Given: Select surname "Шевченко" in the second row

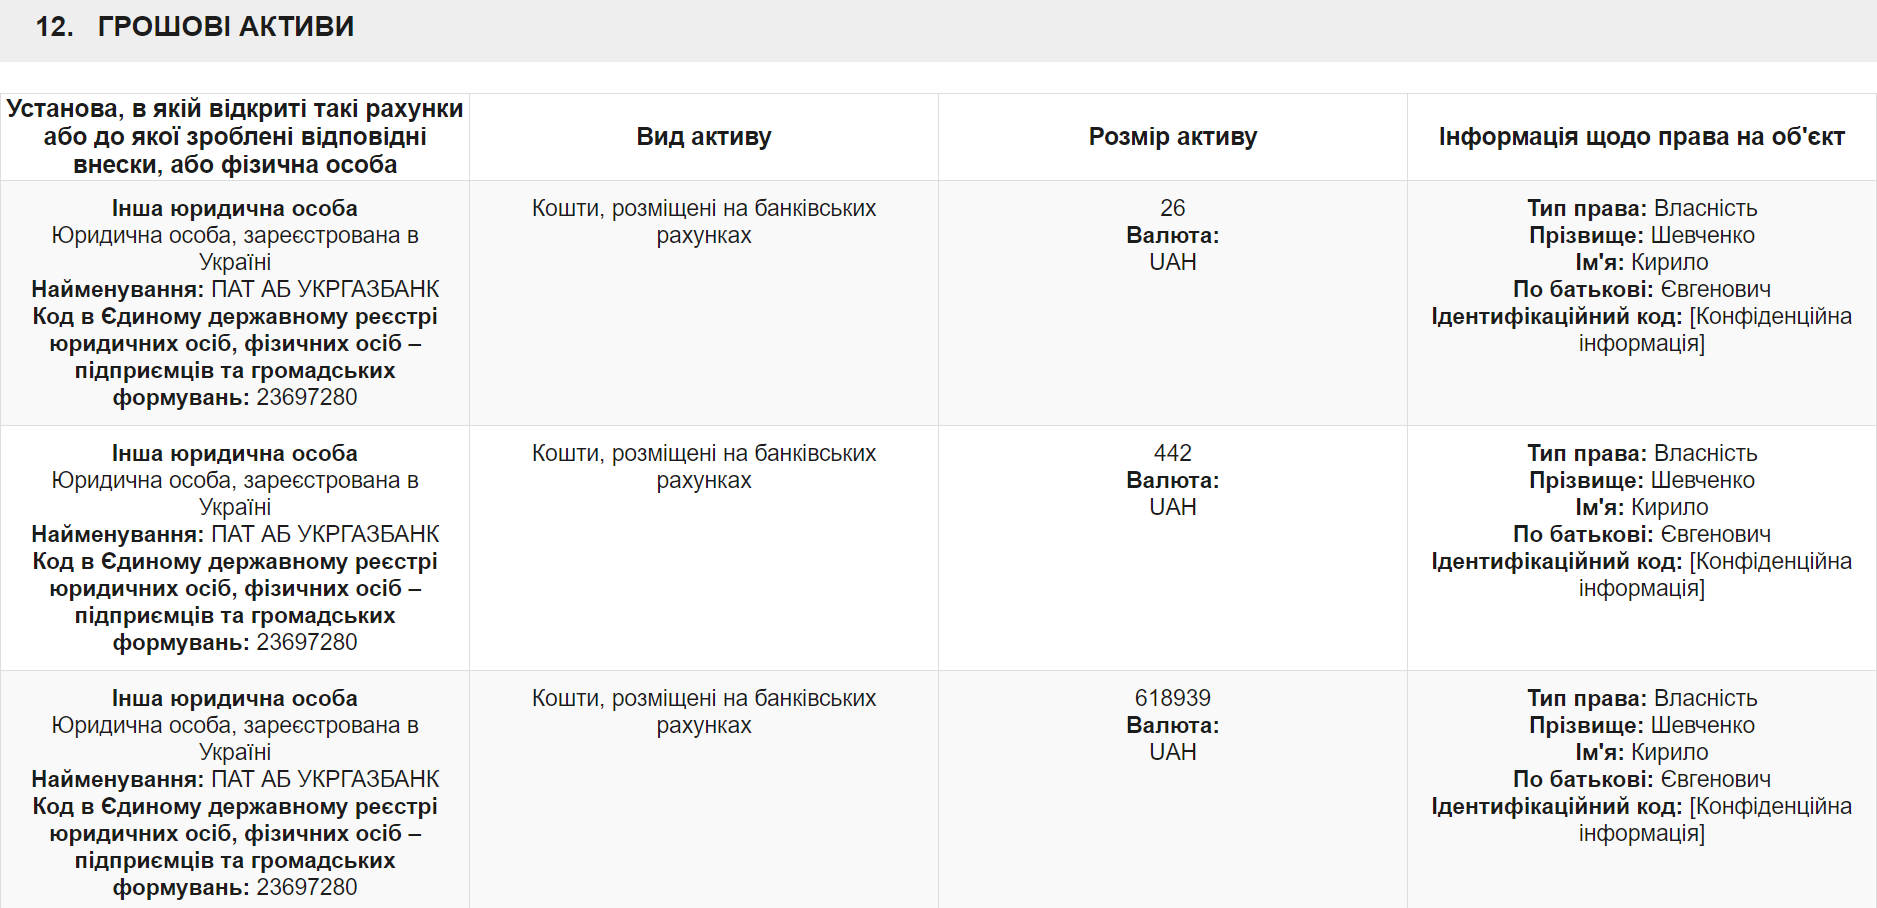Looking at the screenshot, I should click(x=1702, y=480).
